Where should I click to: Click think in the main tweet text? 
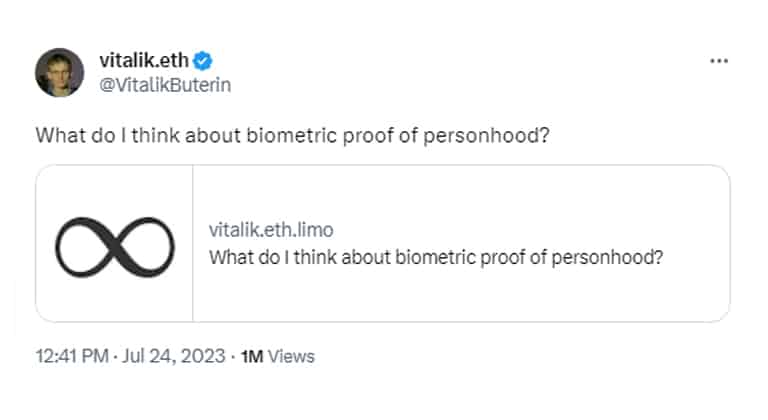point(155,136)
